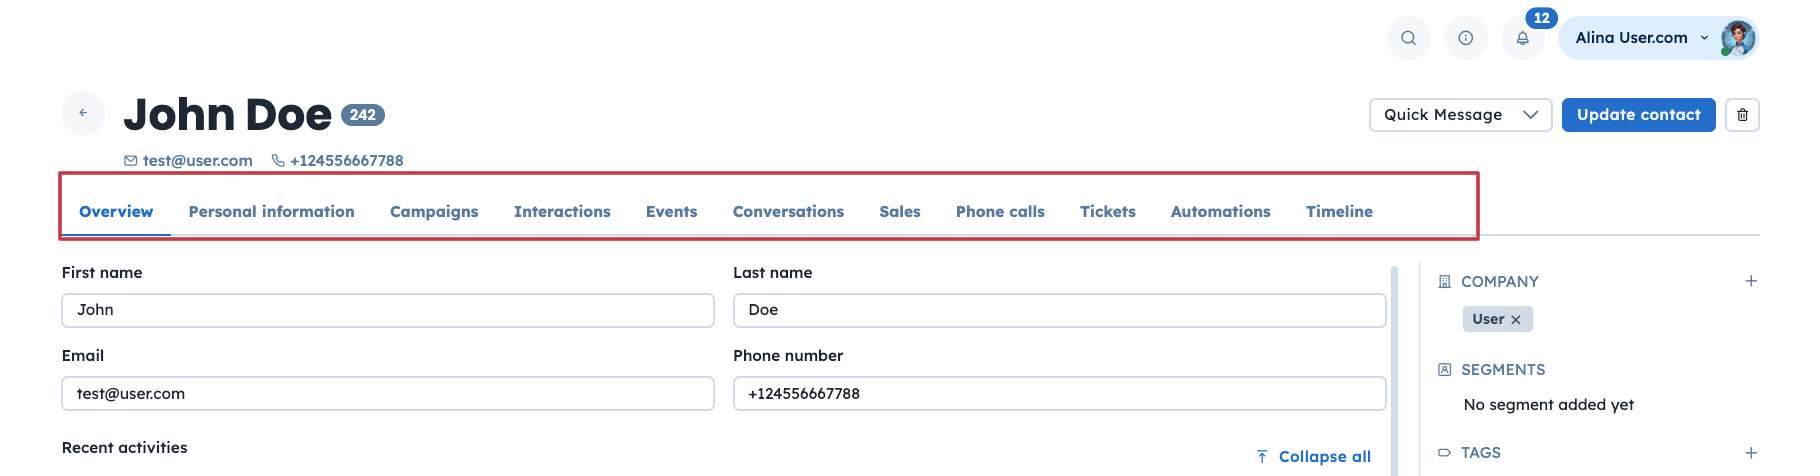Add a tag with plus icon
1820x476 pixels.
pos(1751,453)
